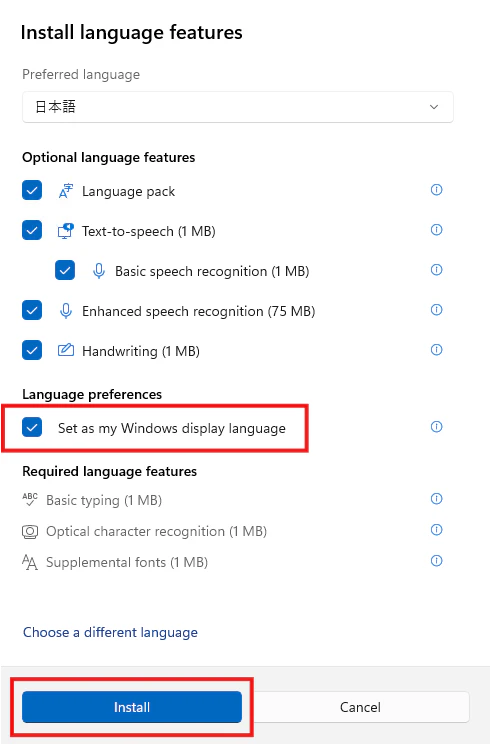Click the Basic speech recognition microphone icon
The image size is (490, 744).
pos(99,271)
